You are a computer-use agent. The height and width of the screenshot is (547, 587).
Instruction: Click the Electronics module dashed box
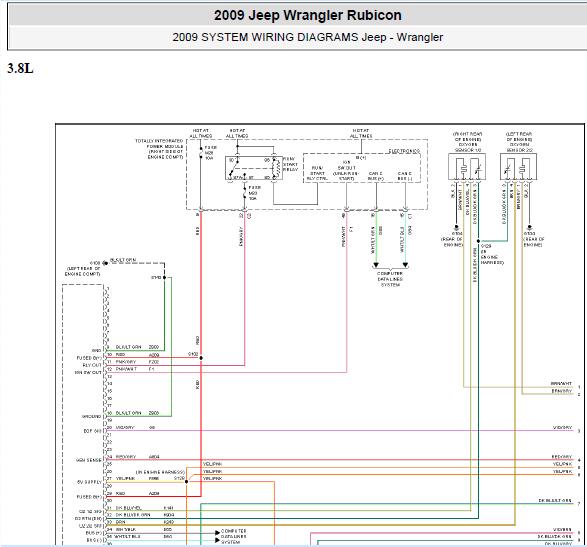362,168
